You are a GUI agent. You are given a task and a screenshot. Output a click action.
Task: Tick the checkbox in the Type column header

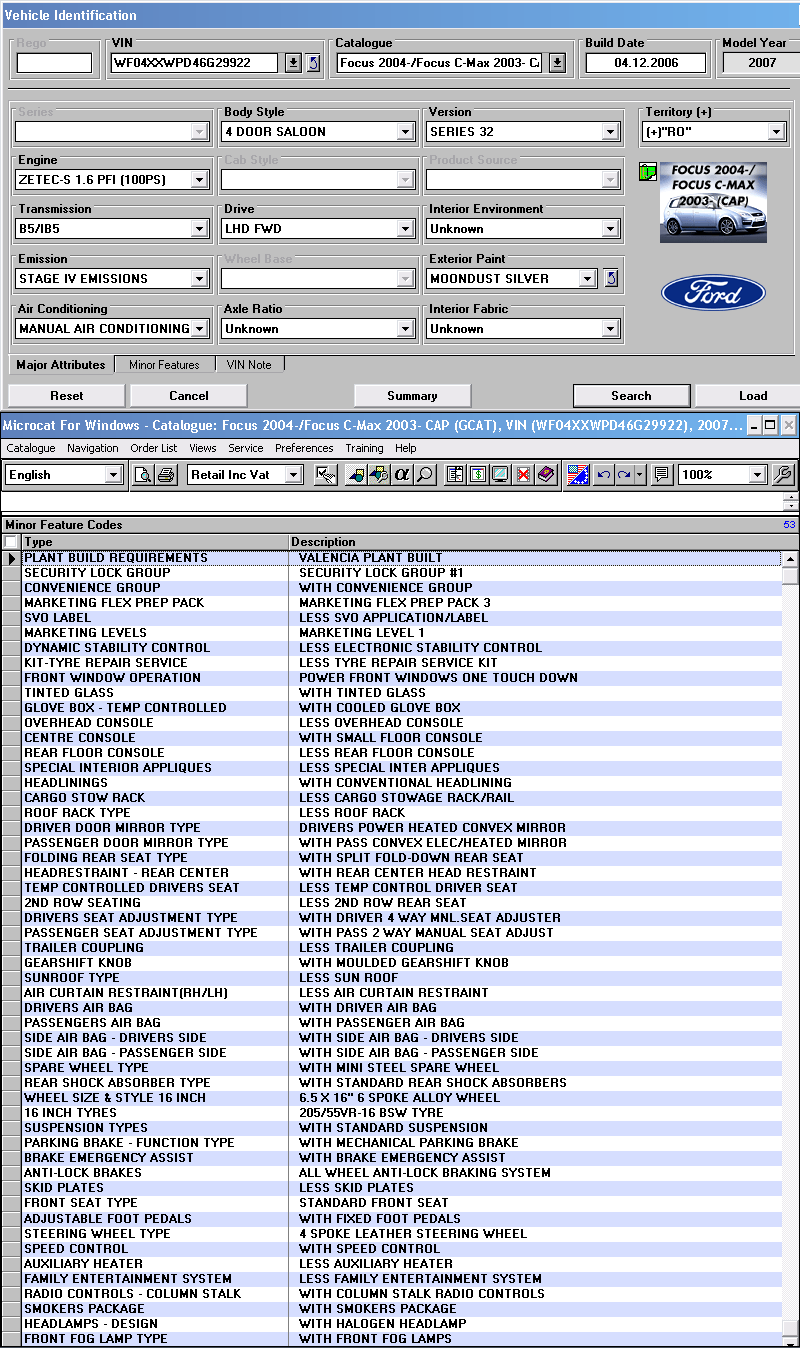pos(11,542)
